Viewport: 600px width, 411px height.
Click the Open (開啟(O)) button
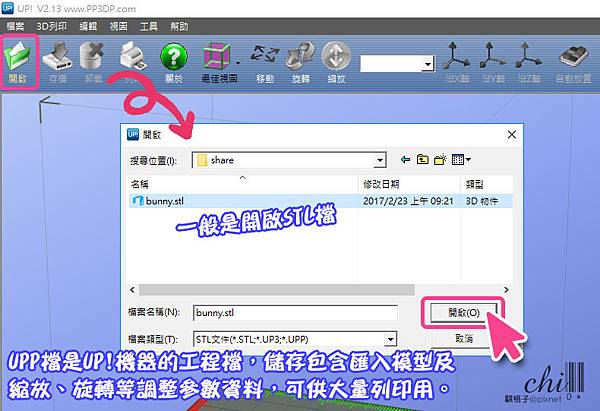464,313
